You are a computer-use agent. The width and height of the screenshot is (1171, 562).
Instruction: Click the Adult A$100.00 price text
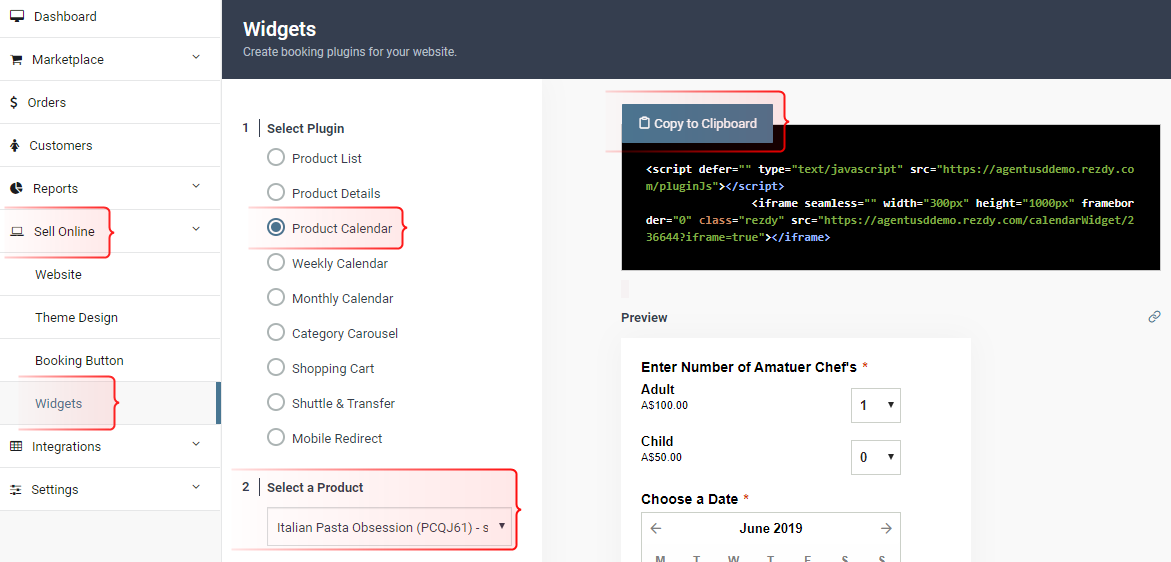pyautogui.click(x=664, y=405)
